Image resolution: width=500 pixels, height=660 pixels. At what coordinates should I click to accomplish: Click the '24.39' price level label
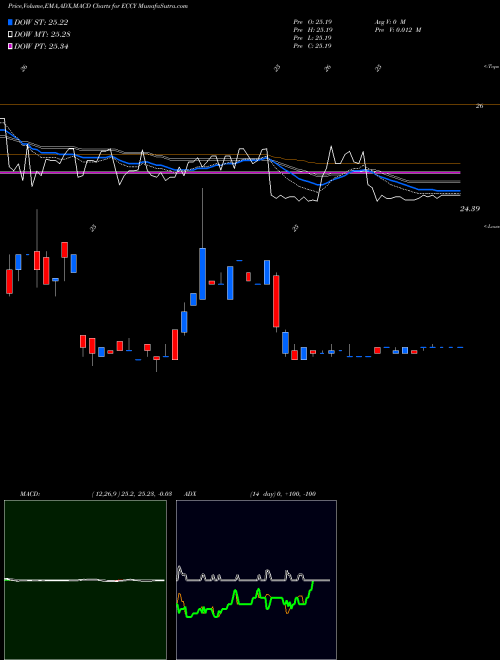[470, 208]
